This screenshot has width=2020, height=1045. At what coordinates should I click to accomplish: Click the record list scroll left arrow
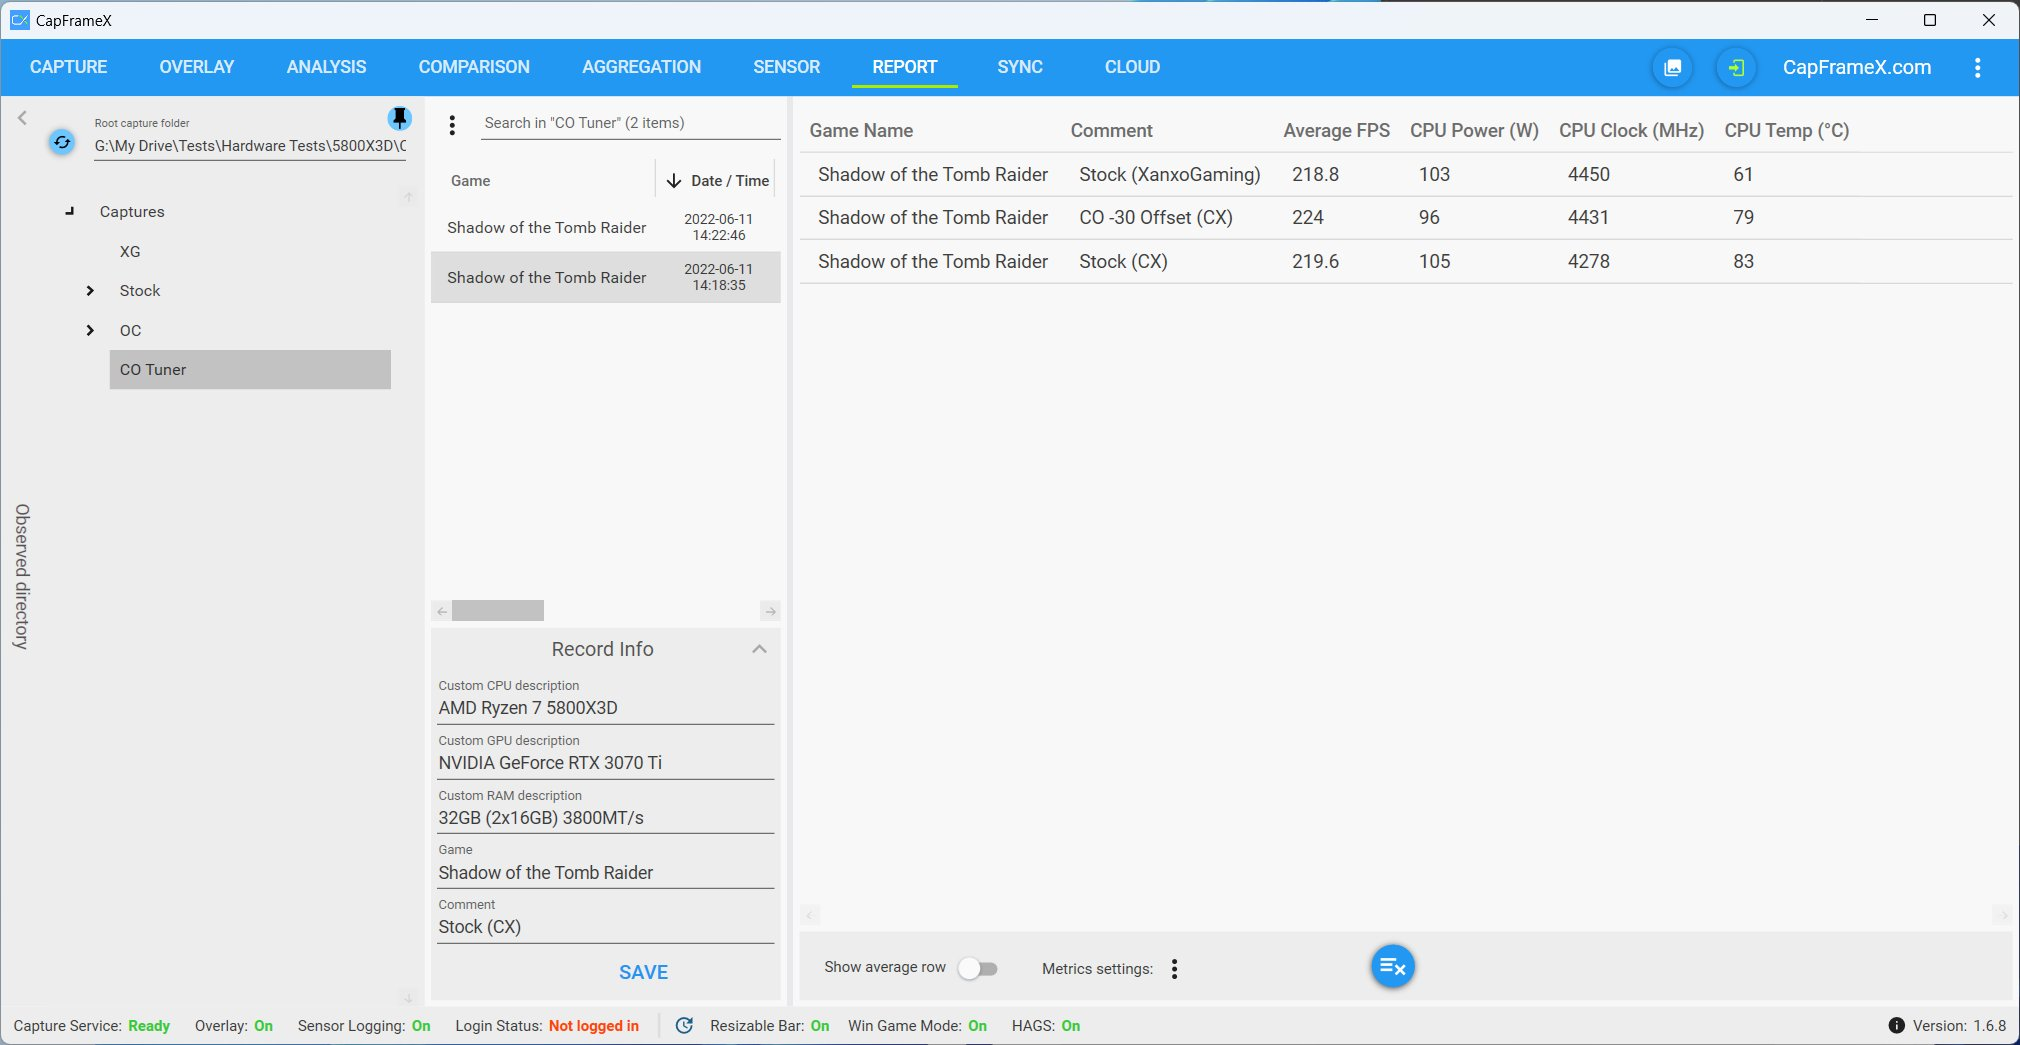442,611
